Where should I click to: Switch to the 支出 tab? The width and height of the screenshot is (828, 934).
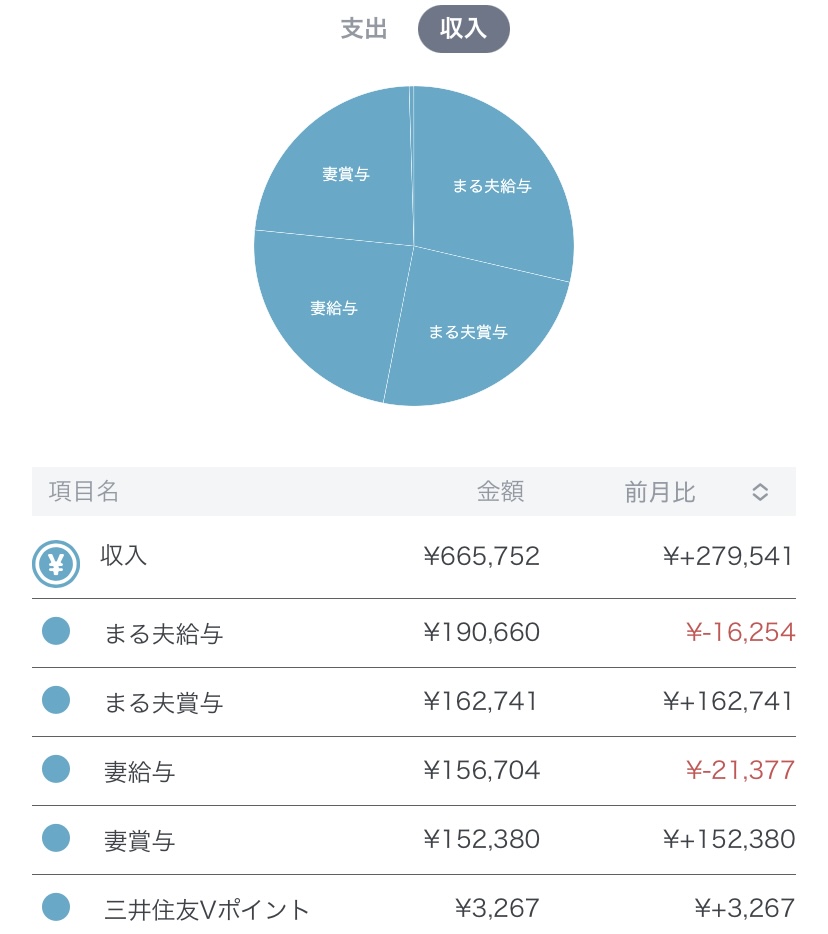point(364,29)
